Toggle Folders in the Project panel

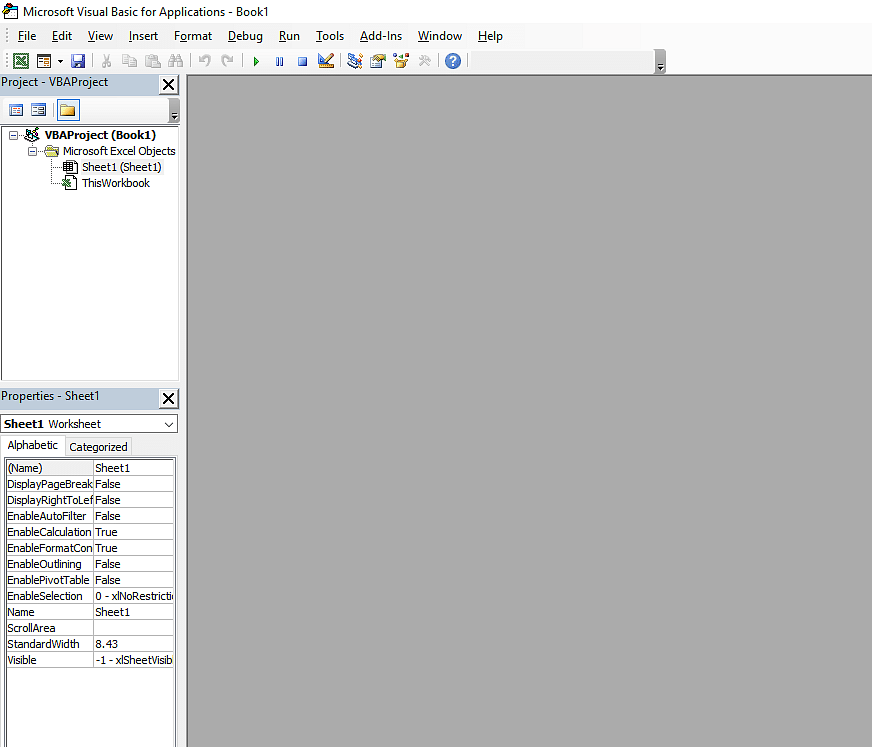(x=68, y=110)
